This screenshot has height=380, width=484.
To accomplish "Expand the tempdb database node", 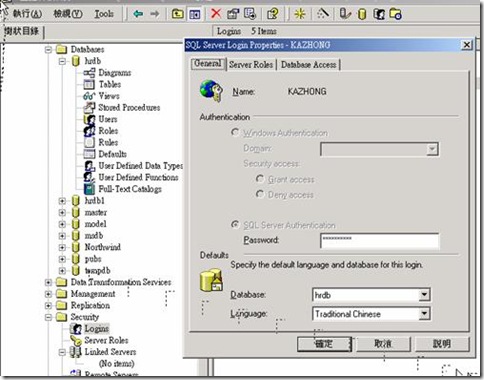I will tap(62, 271).
